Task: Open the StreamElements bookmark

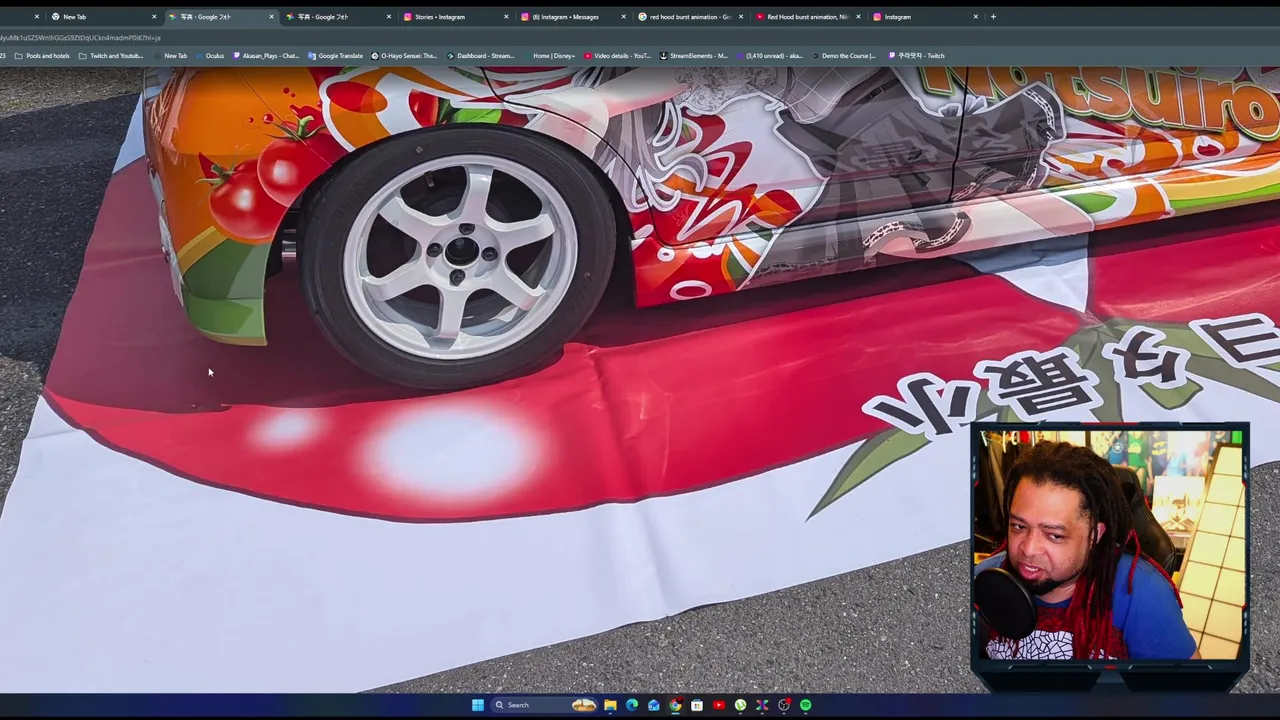Action: click(693, 56)
